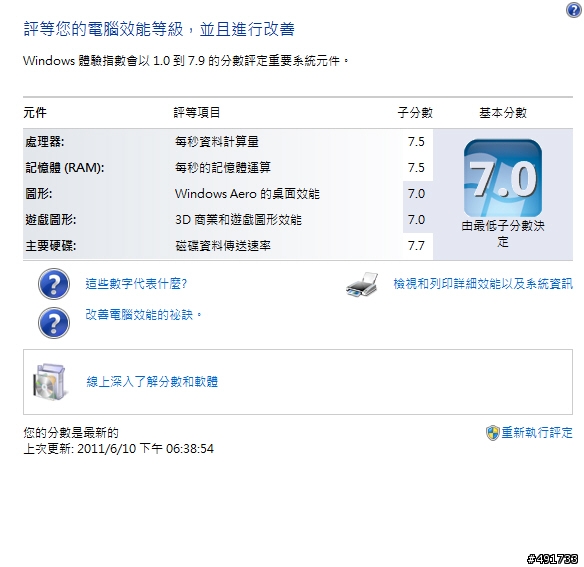Click the 3D 商業和遊戲圖形效能 description
The image size is (584, 567).
[x=238, y=220]
